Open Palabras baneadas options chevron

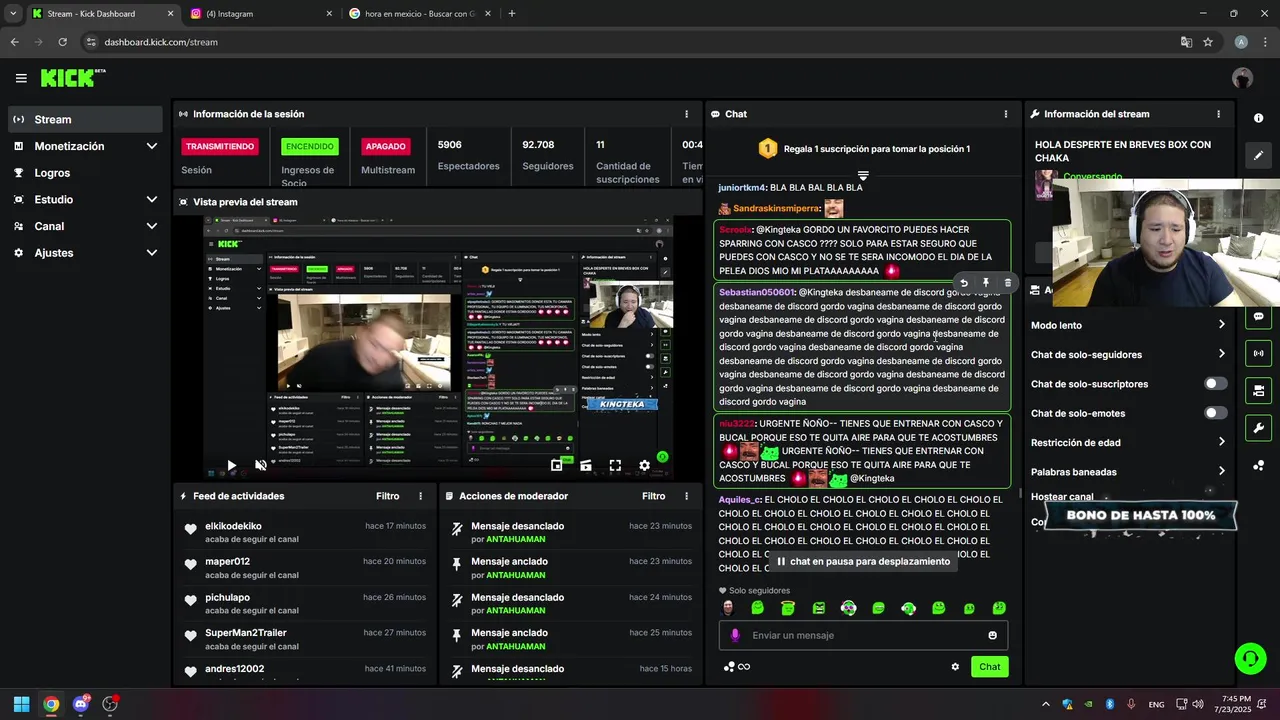(1221, 471)
